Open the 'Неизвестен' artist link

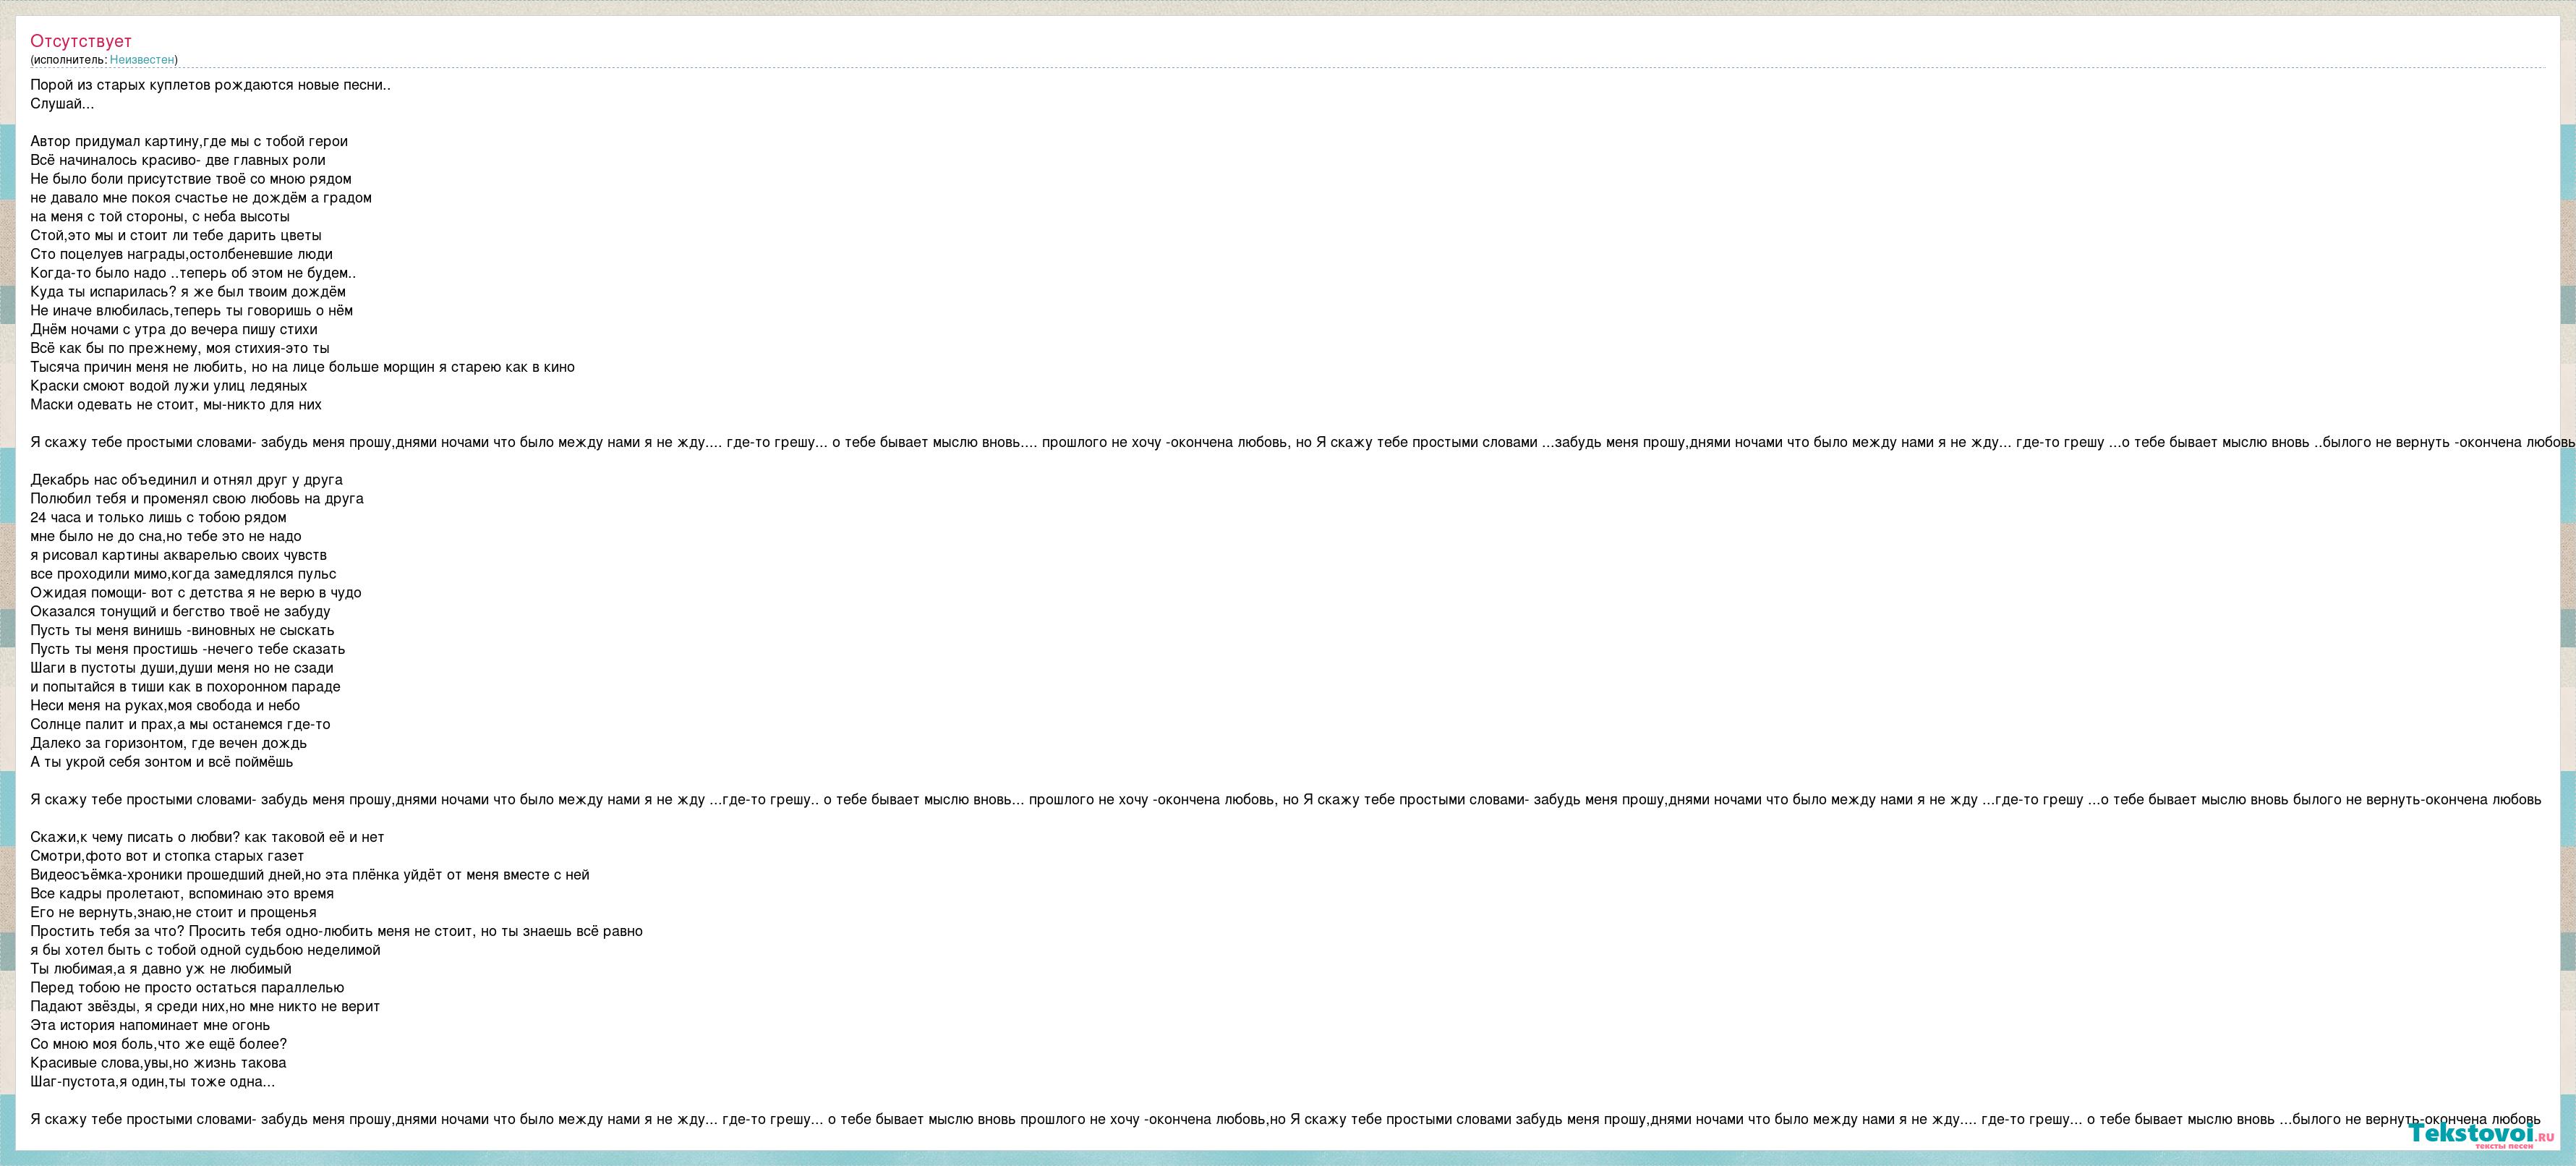coord(142,60)
